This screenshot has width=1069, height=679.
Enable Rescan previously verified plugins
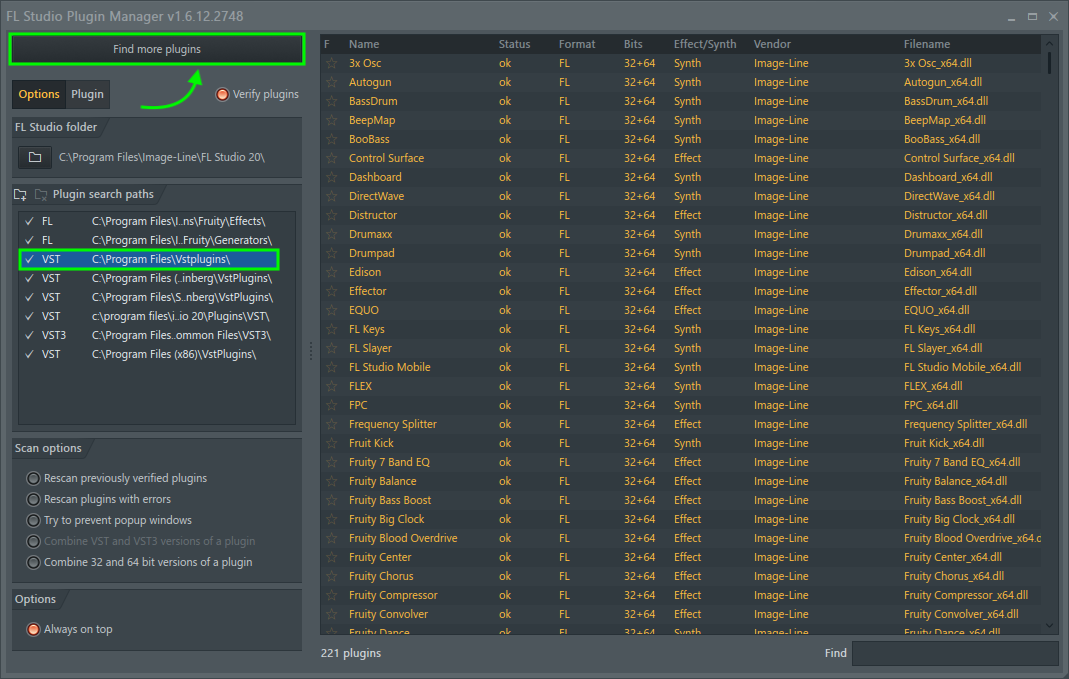(34, 478)
